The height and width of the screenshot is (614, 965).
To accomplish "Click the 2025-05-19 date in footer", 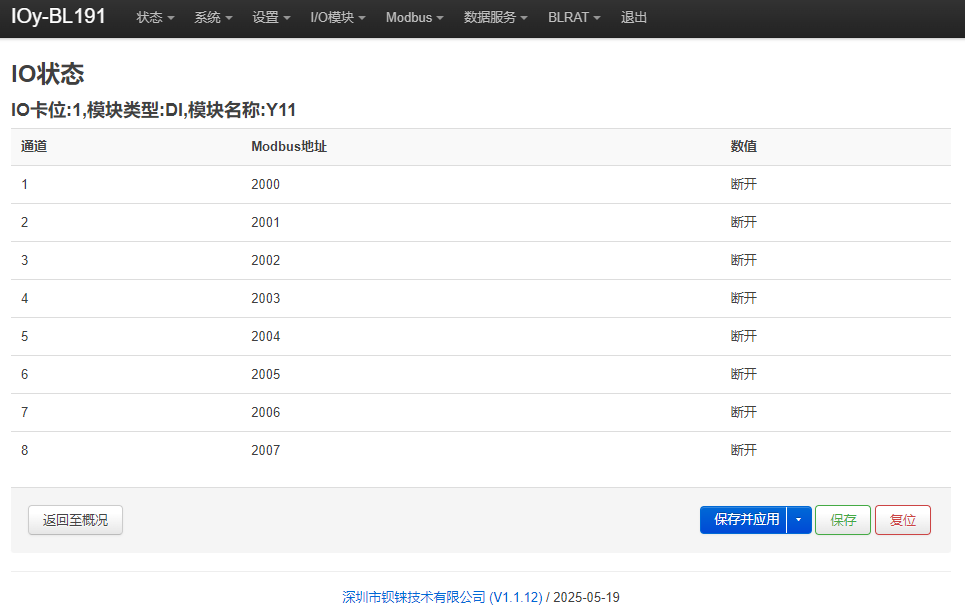I will tap(587, 597).
